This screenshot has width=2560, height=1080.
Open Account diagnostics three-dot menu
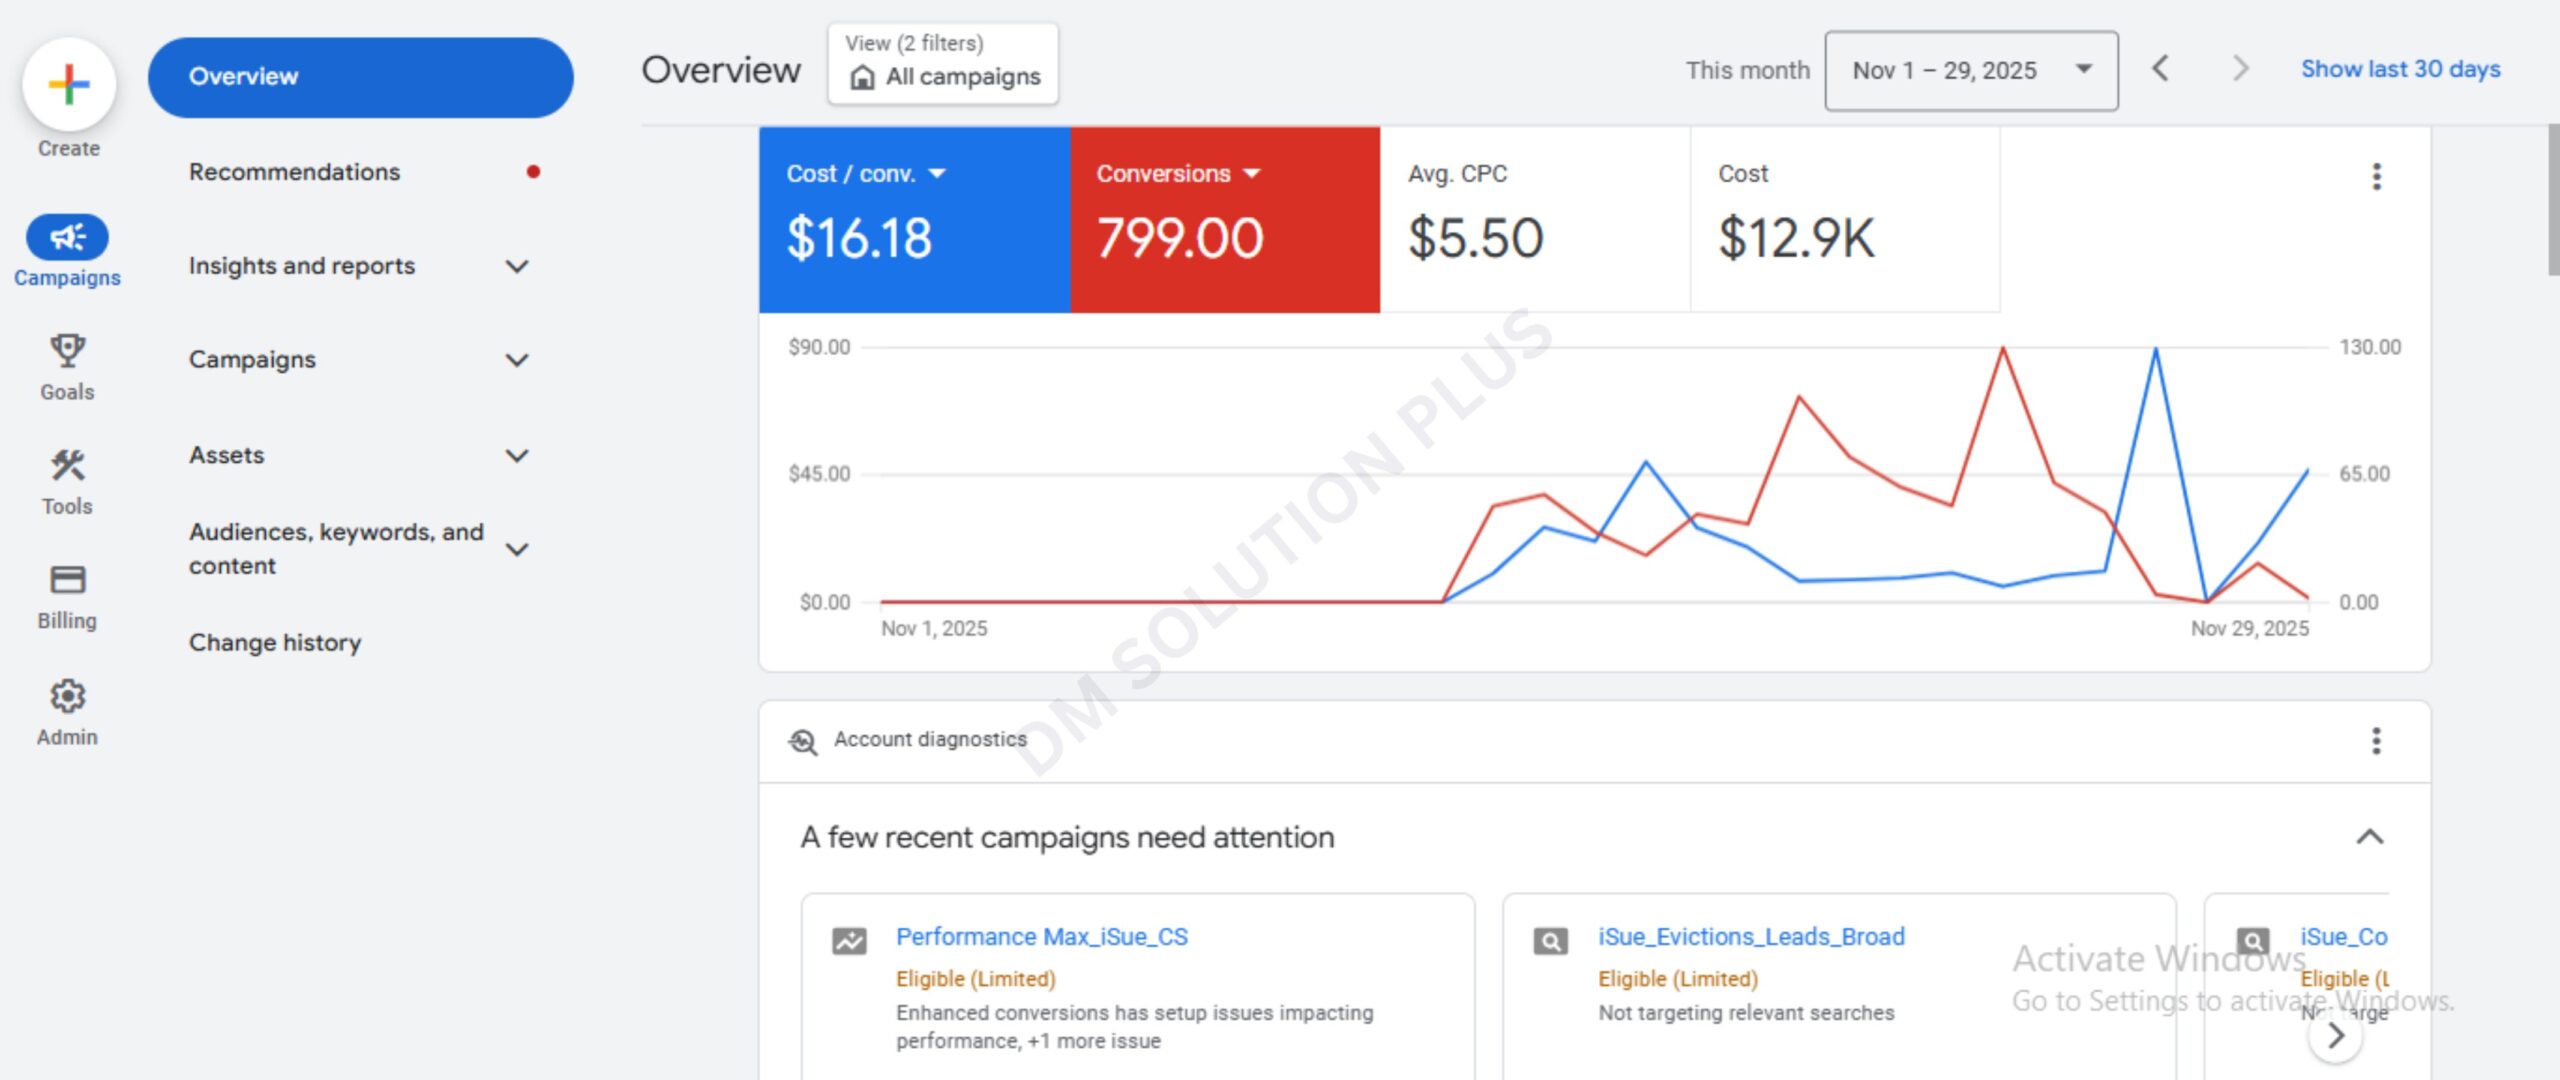point(2376,741)
